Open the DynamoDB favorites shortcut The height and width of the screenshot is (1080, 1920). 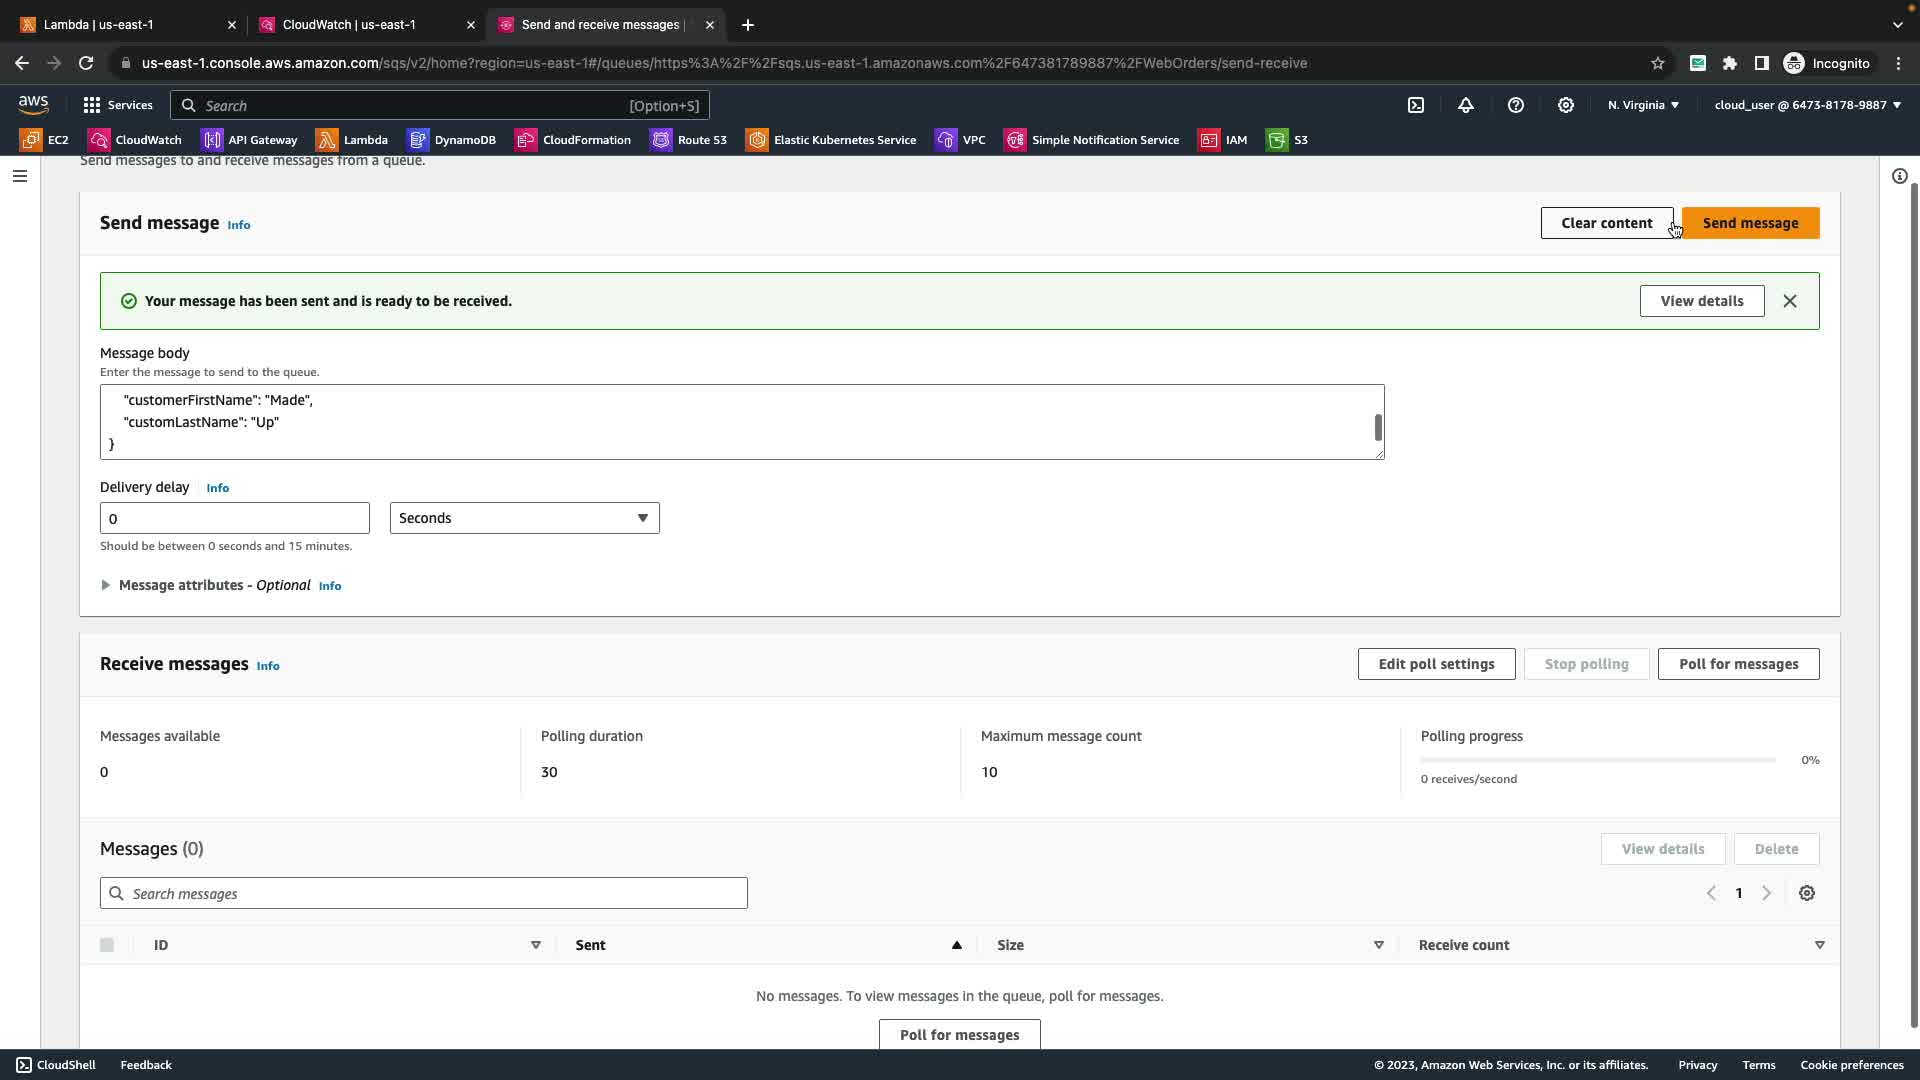tap(452, 140)
